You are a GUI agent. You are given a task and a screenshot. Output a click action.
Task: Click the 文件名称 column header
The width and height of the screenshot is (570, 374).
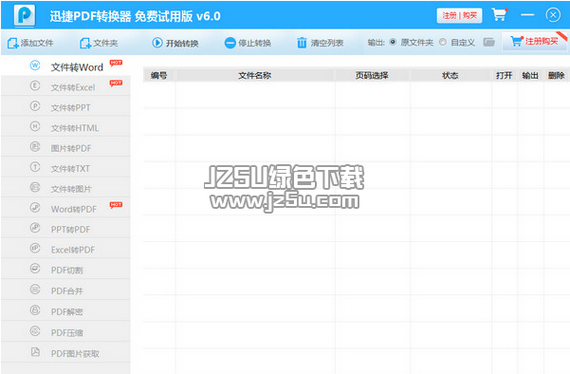(255, 75)
